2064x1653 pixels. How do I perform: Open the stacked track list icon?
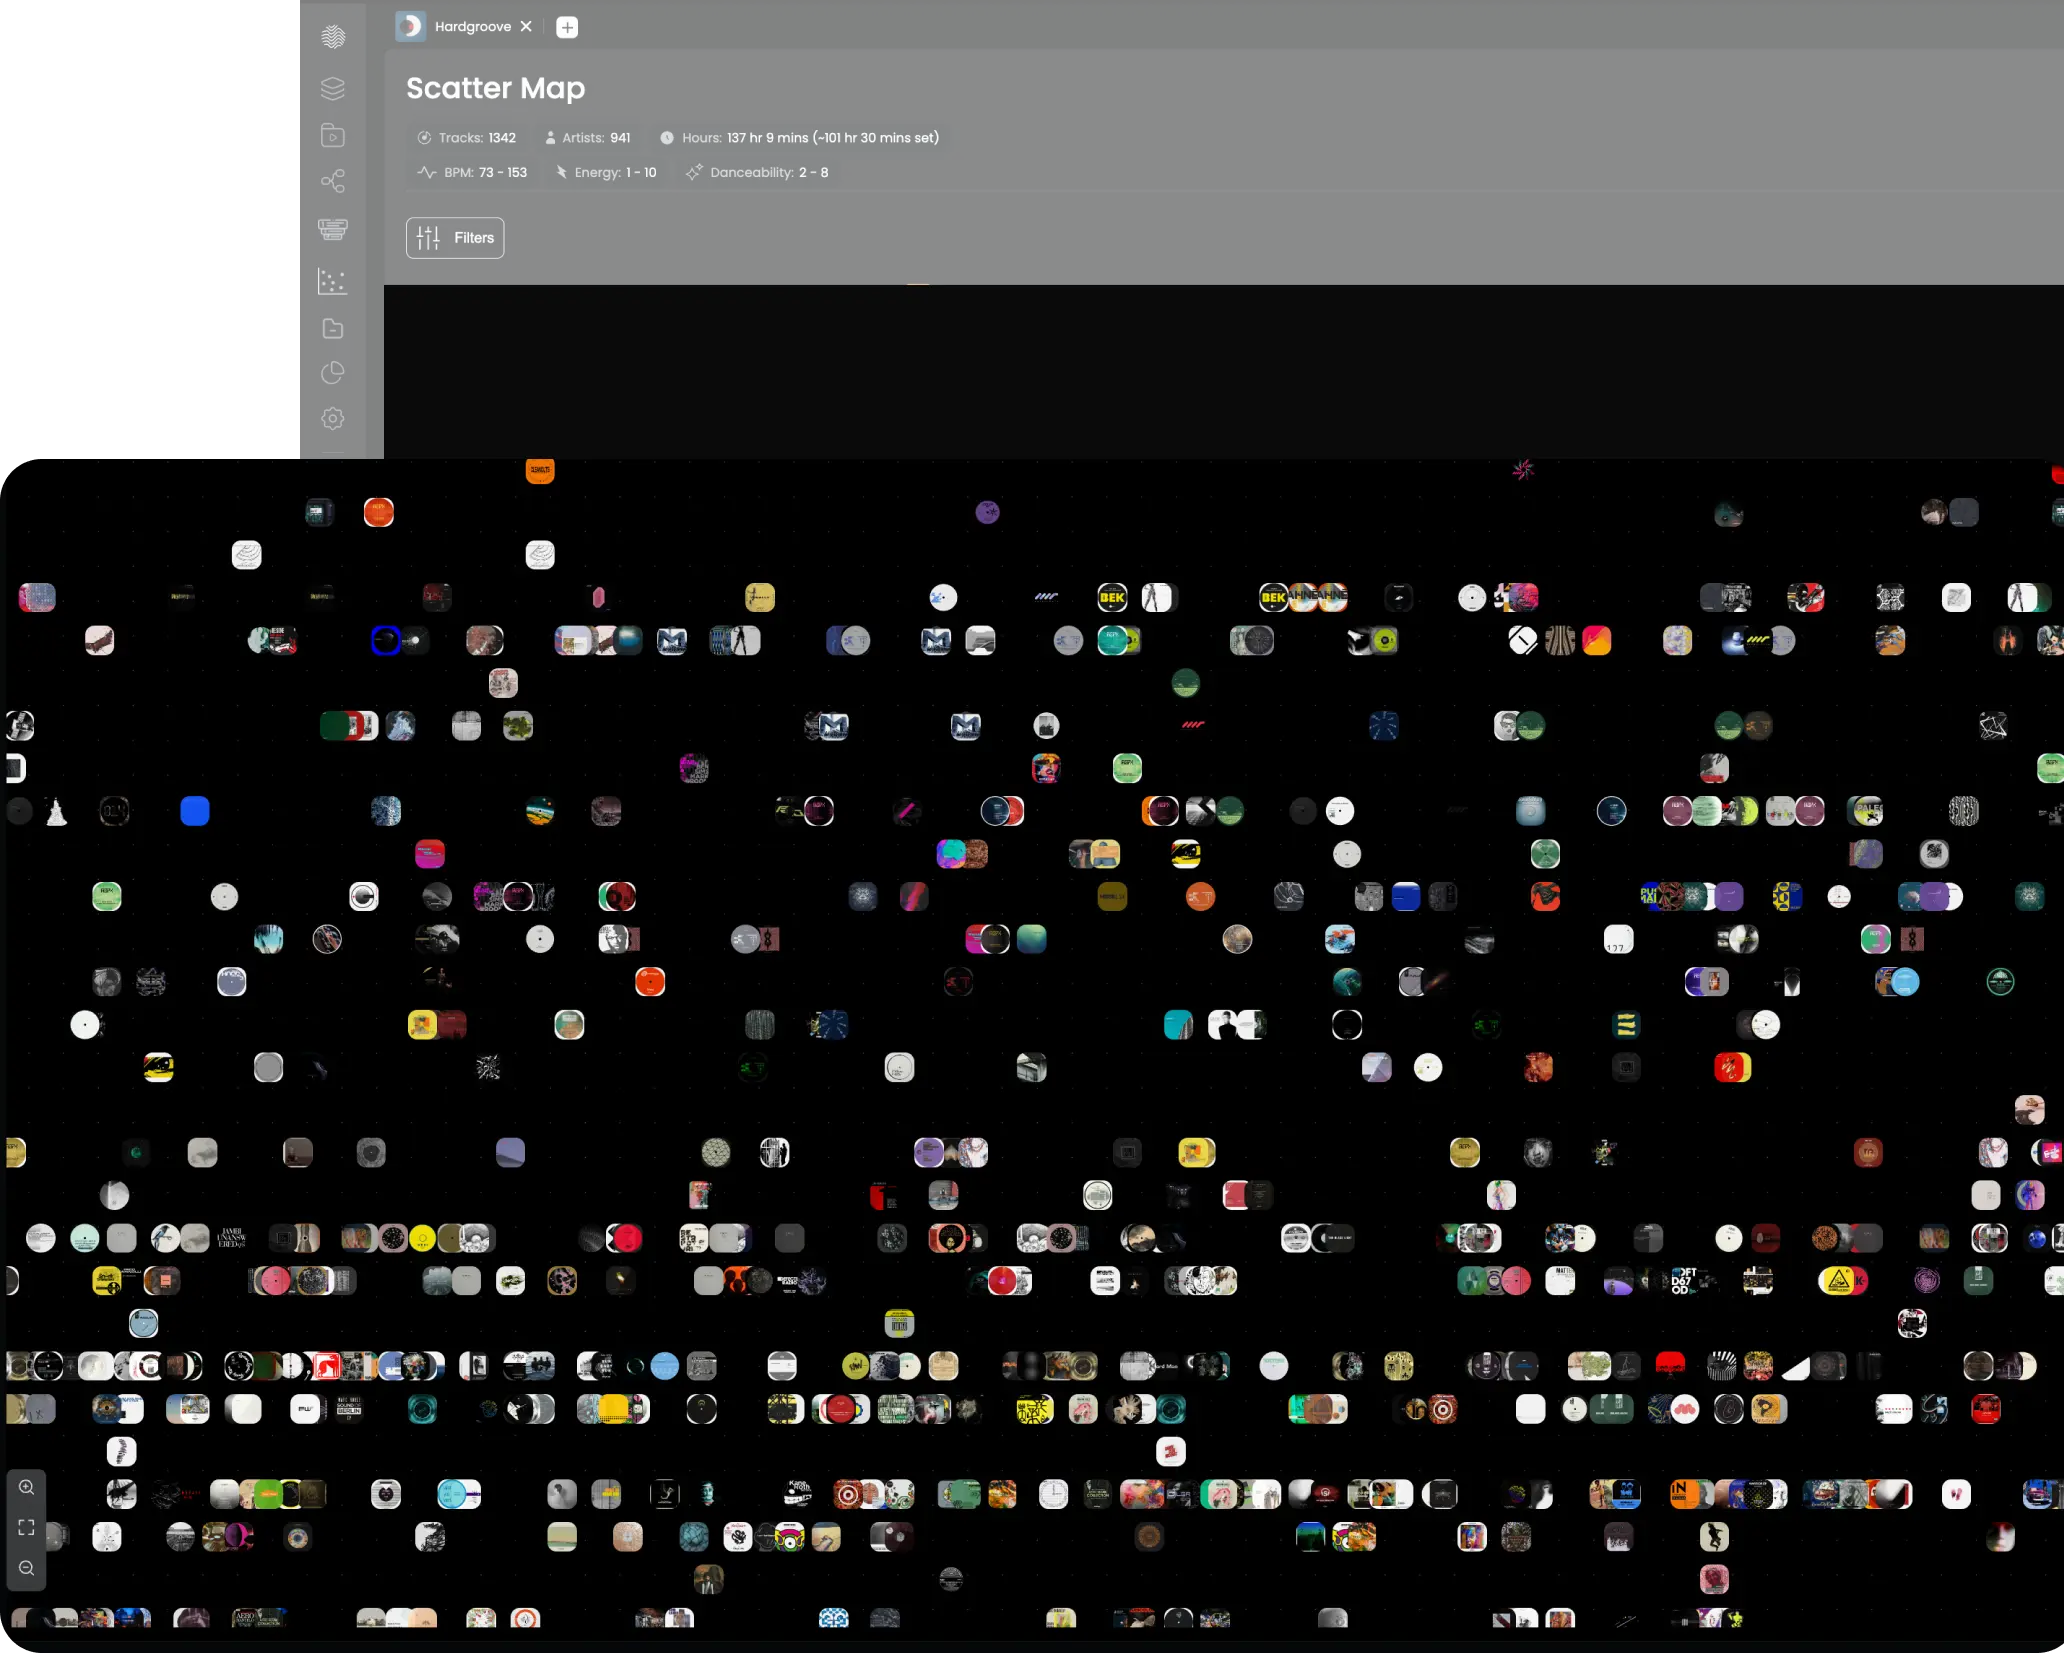333,229
